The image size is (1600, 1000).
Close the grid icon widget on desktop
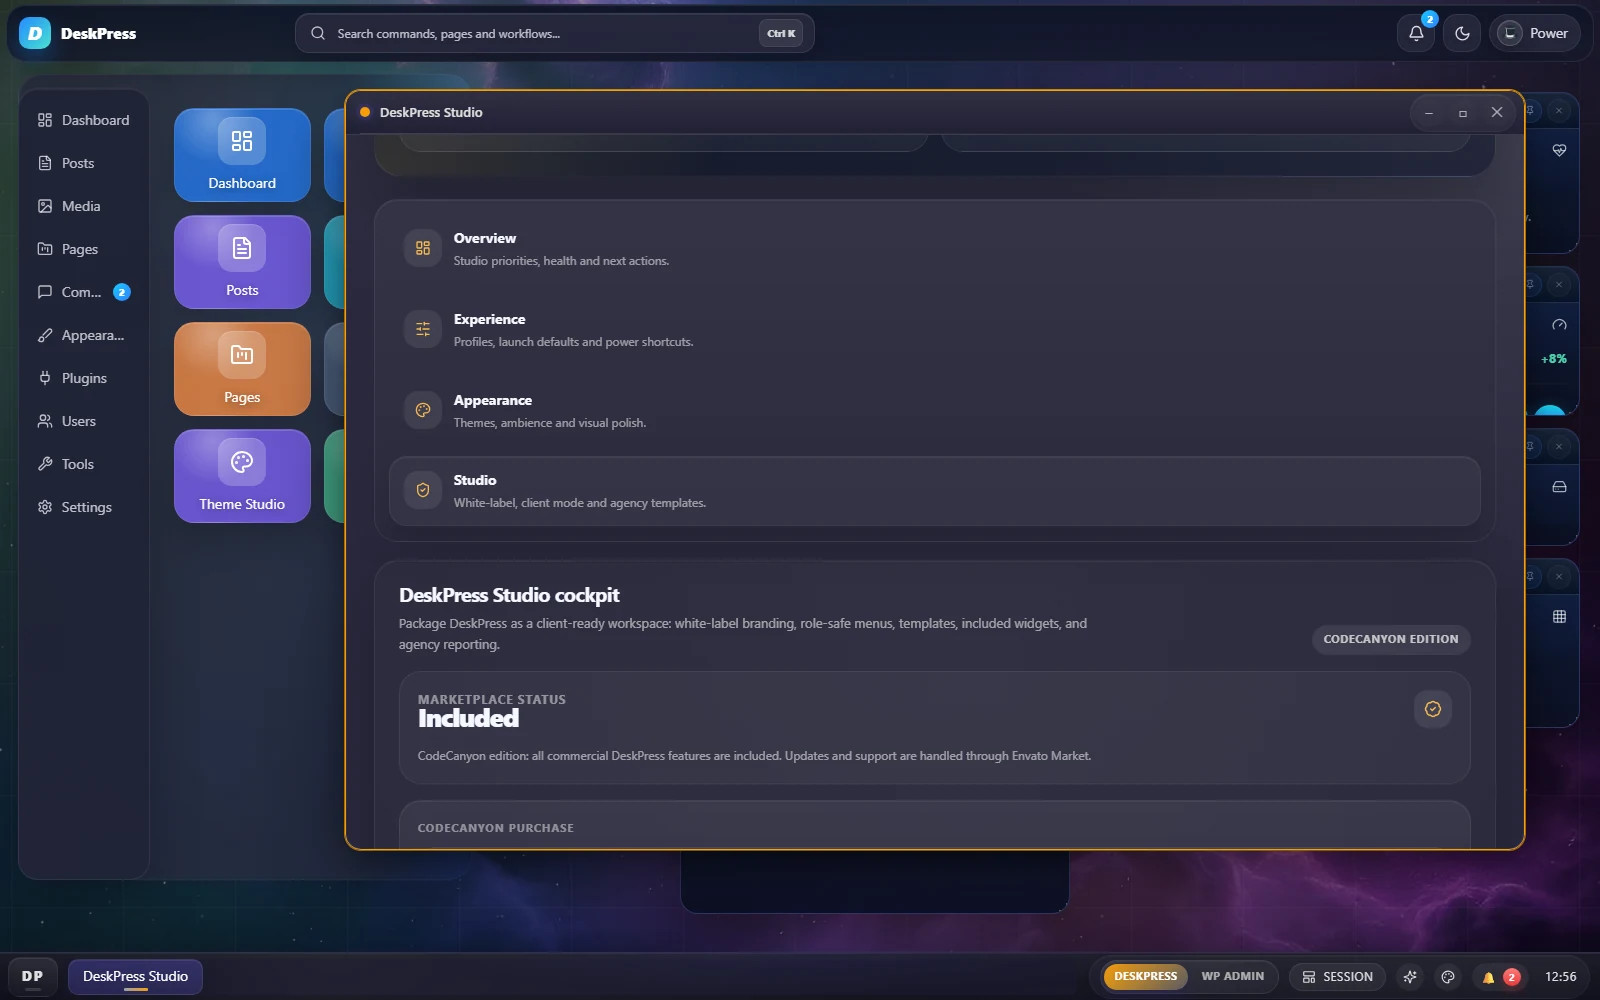(x=1559, y=577)
